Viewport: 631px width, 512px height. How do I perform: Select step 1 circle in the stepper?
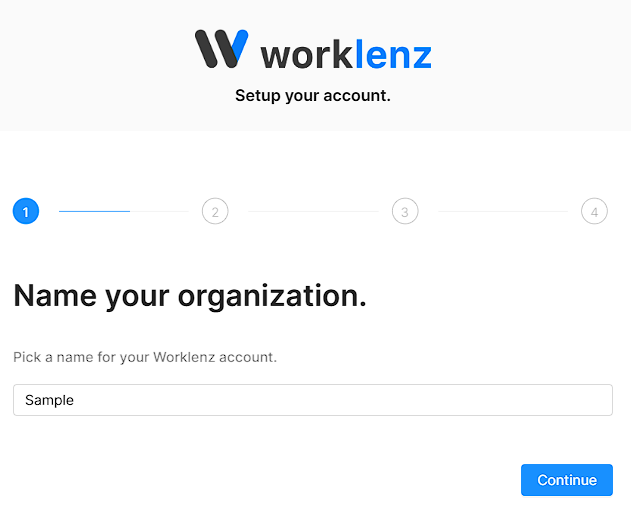coord(26,211)
